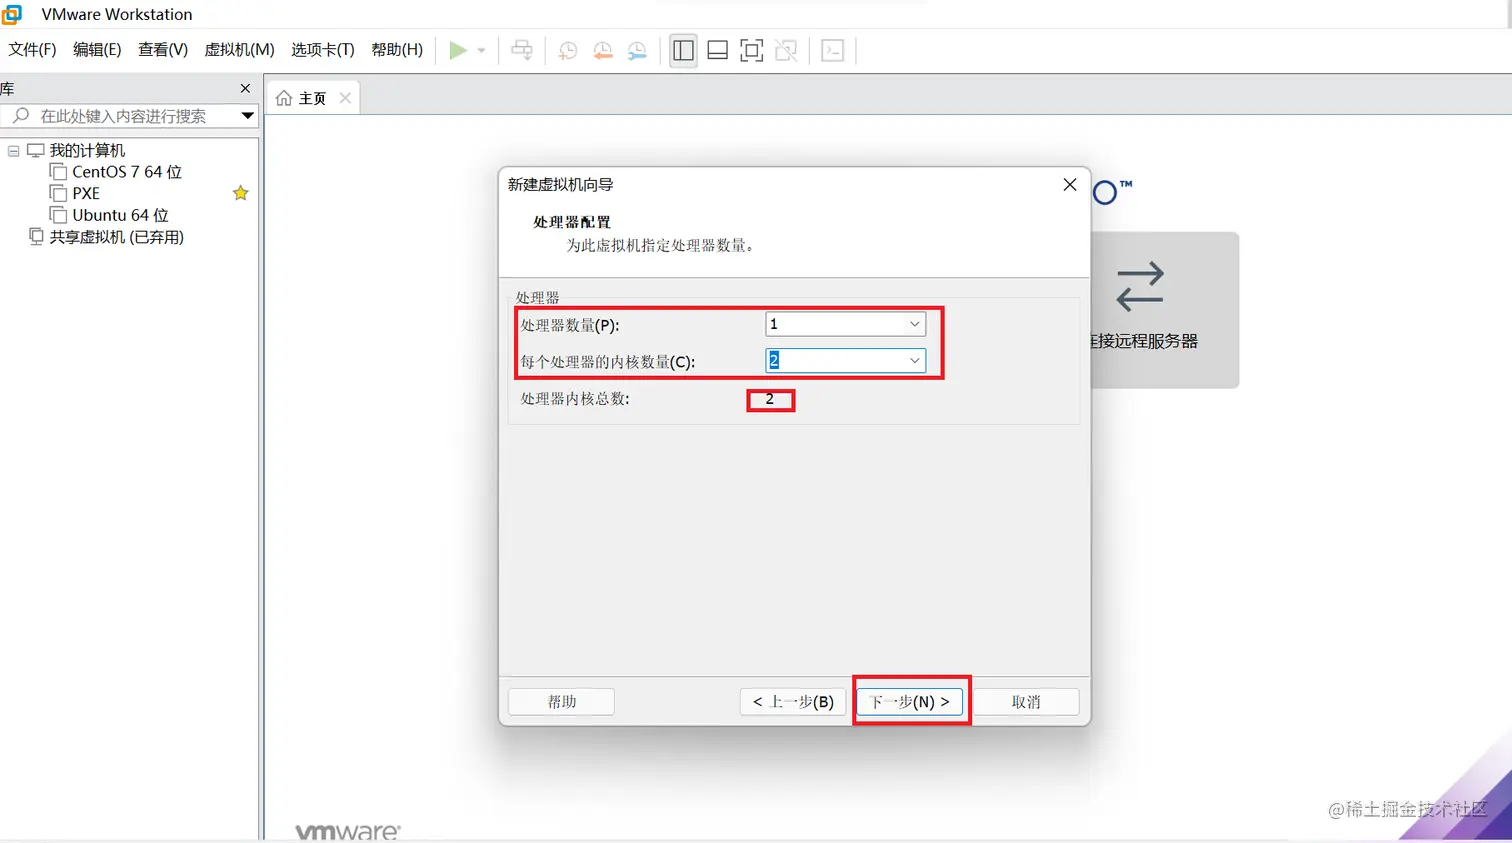Toggle the favorite star for PXE
Viewport: 1512px width, 843px height.
[x=241, y=193]
